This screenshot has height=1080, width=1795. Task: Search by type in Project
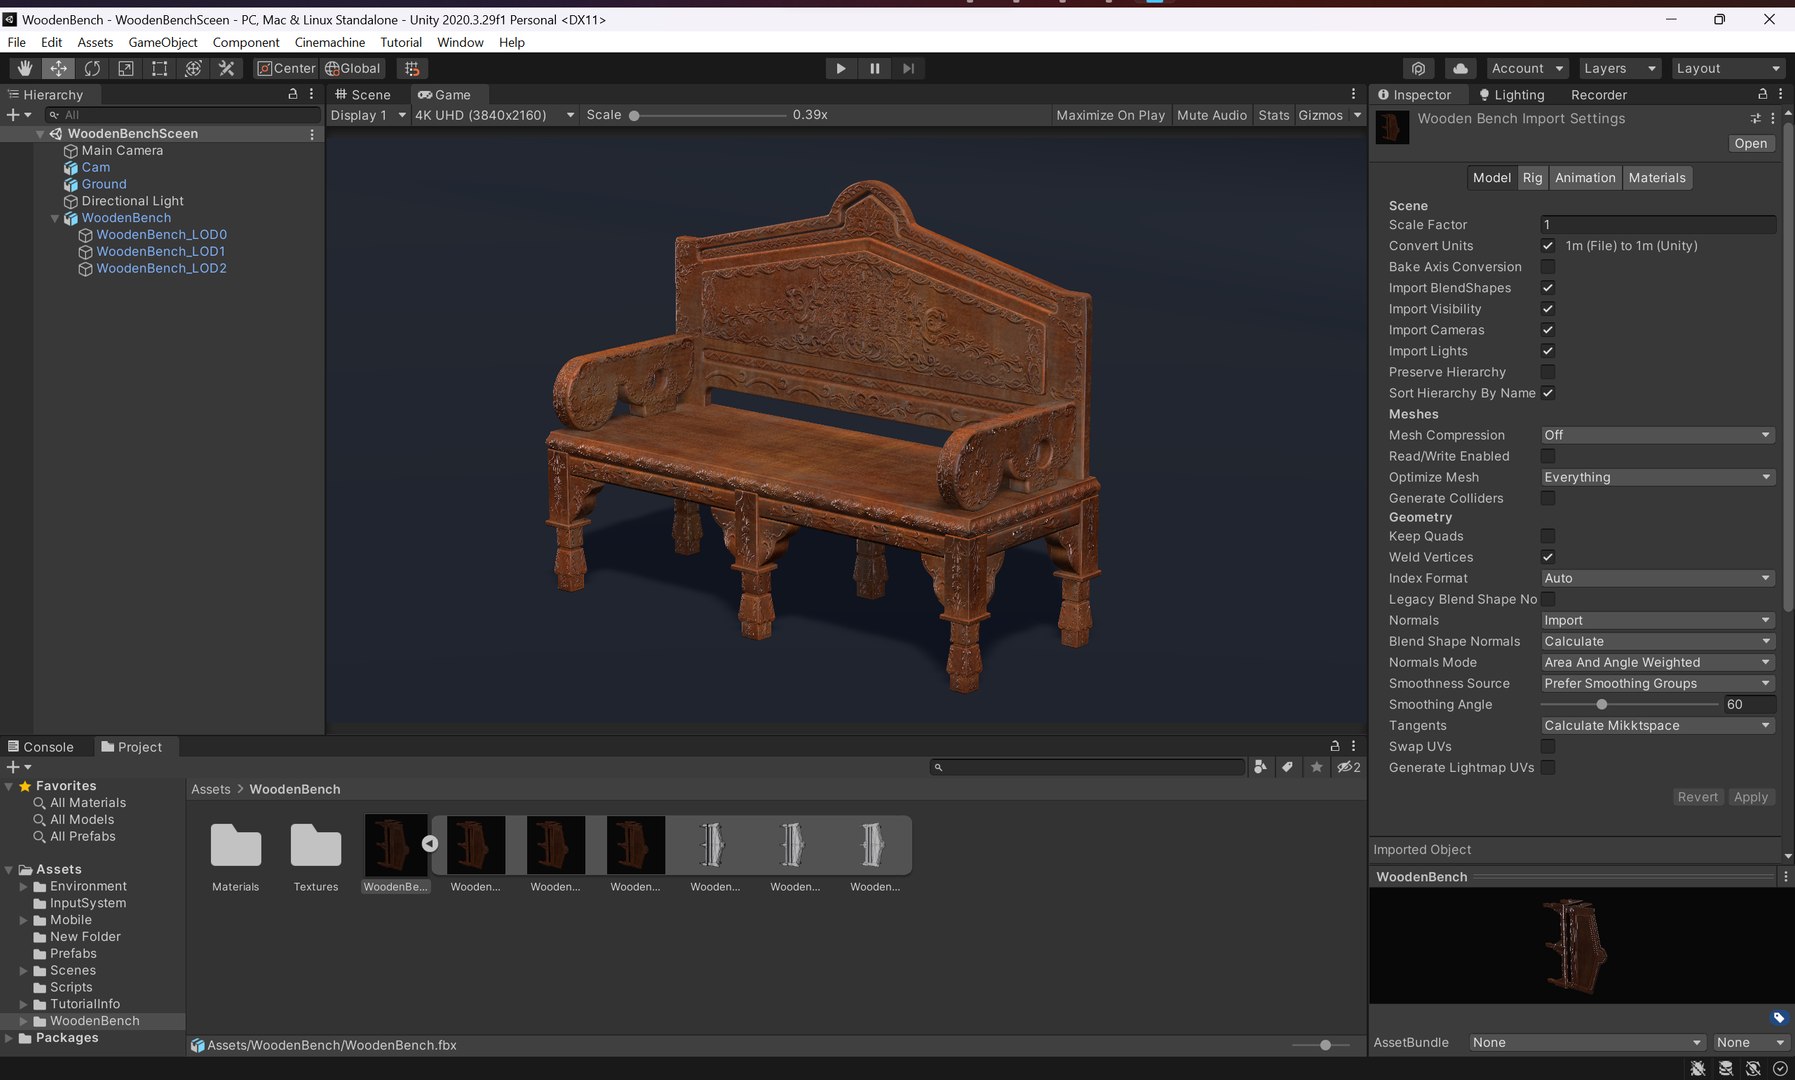click(1260, 767)
